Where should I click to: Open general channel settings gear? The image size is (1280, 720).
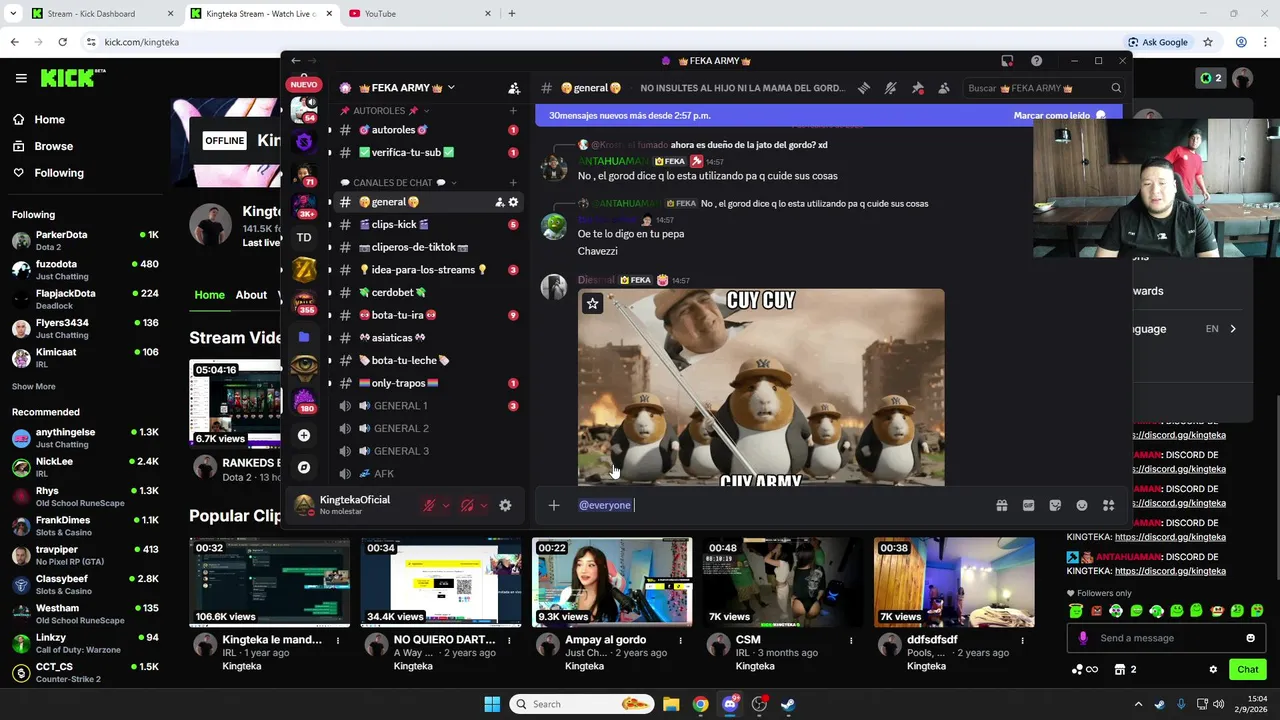pos(513,202)
